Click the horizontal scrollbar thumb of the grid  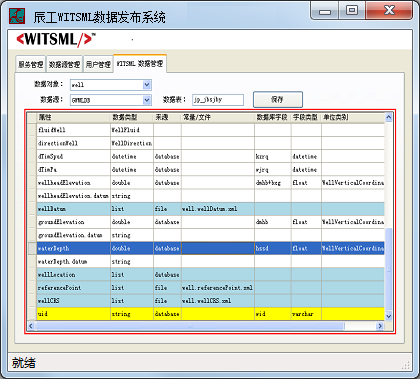click(x=189, y=326)
